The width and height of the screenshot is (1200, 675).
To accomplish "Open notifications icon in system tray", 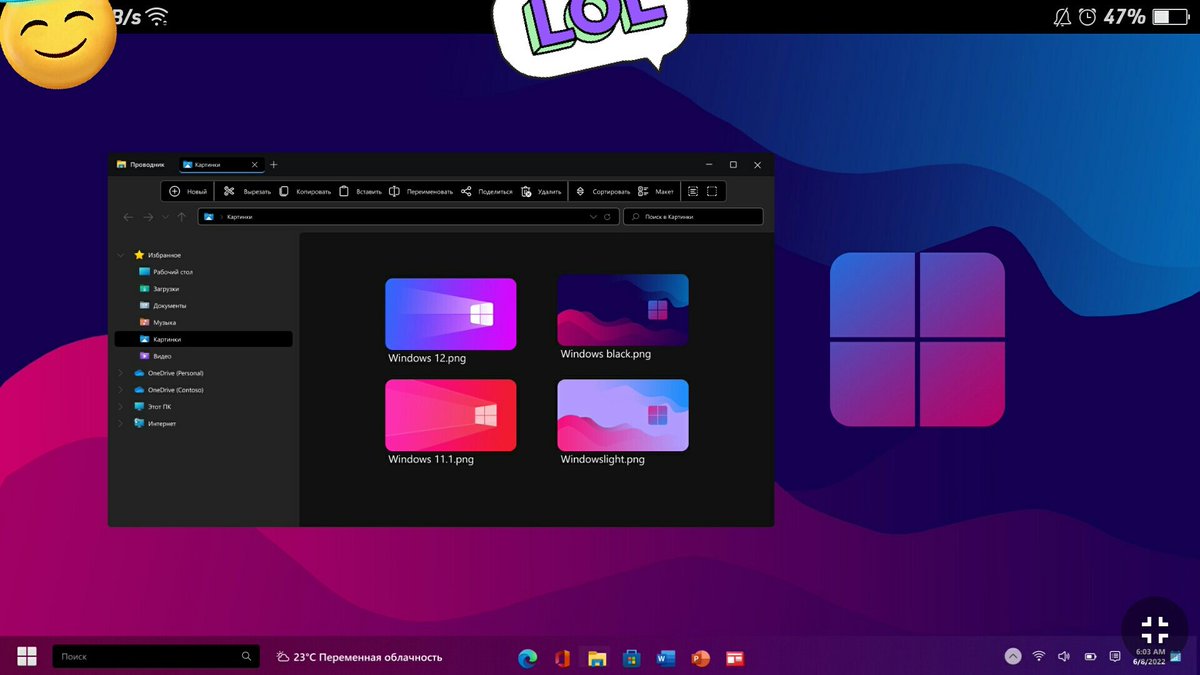I will 1115,656.
